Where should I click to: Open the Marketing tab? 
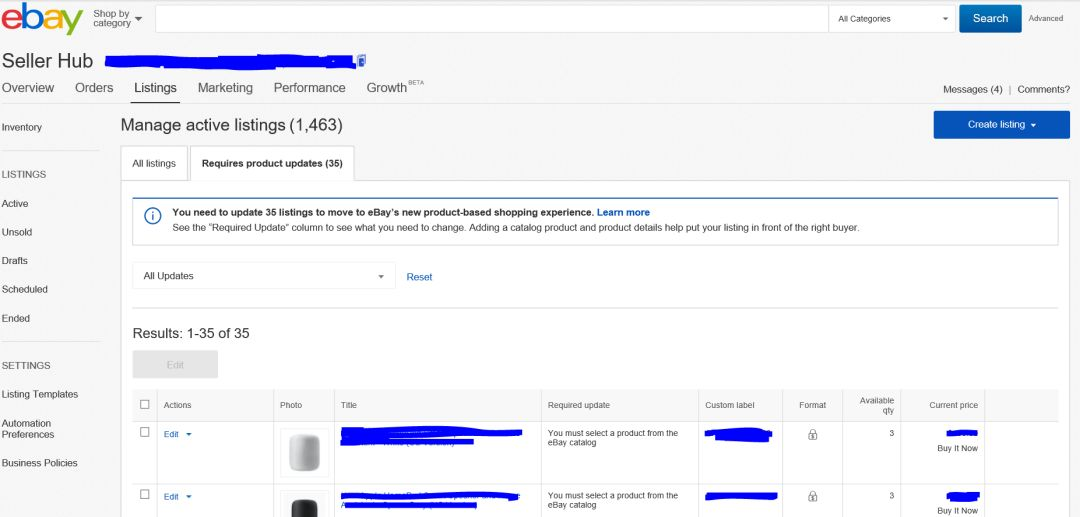225,88
